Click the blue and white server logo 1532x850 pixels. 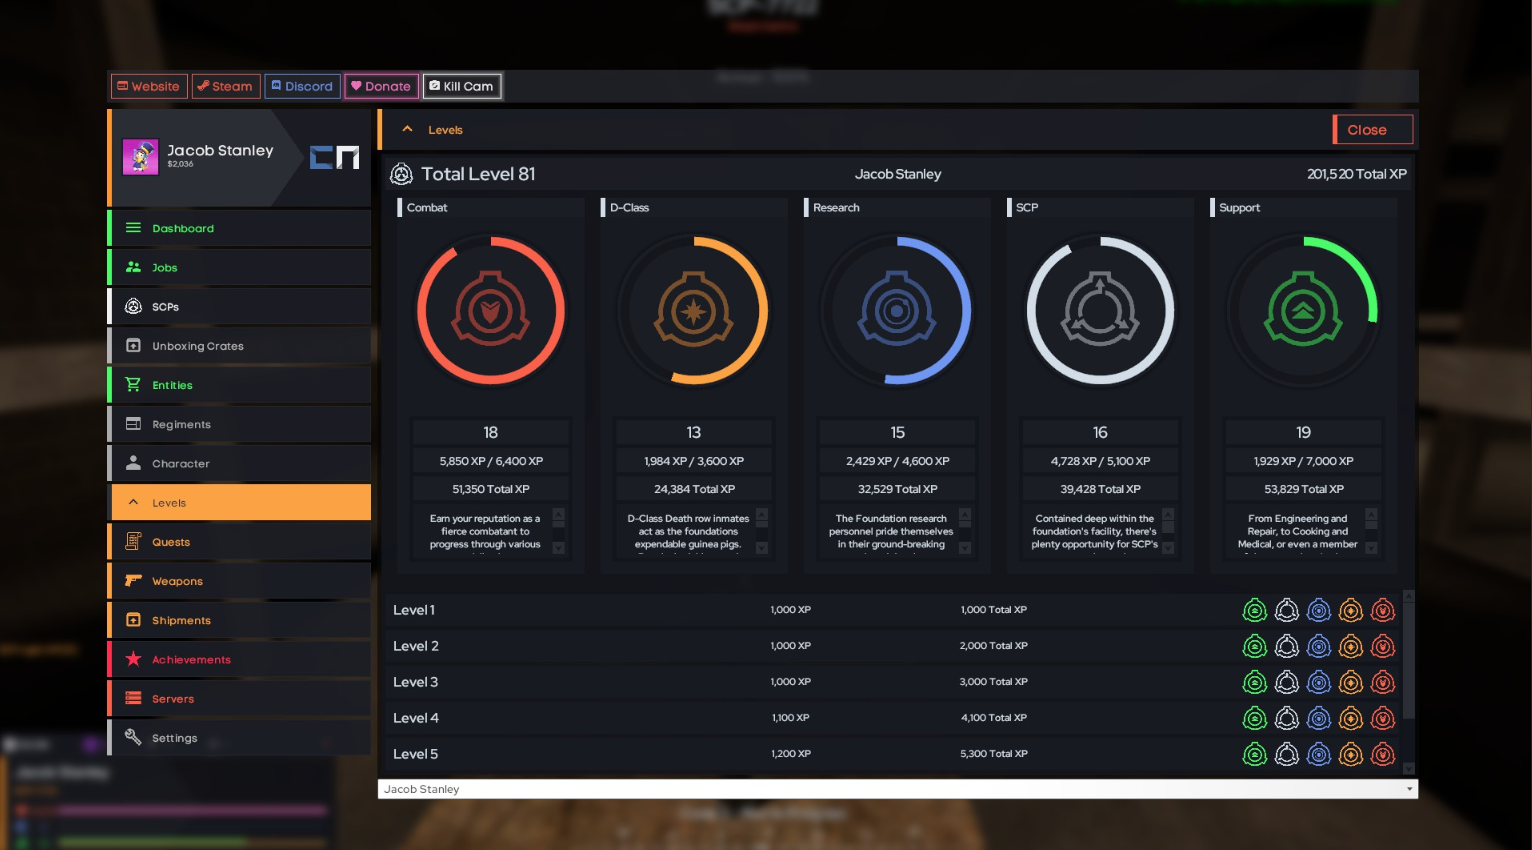[334, 157]
